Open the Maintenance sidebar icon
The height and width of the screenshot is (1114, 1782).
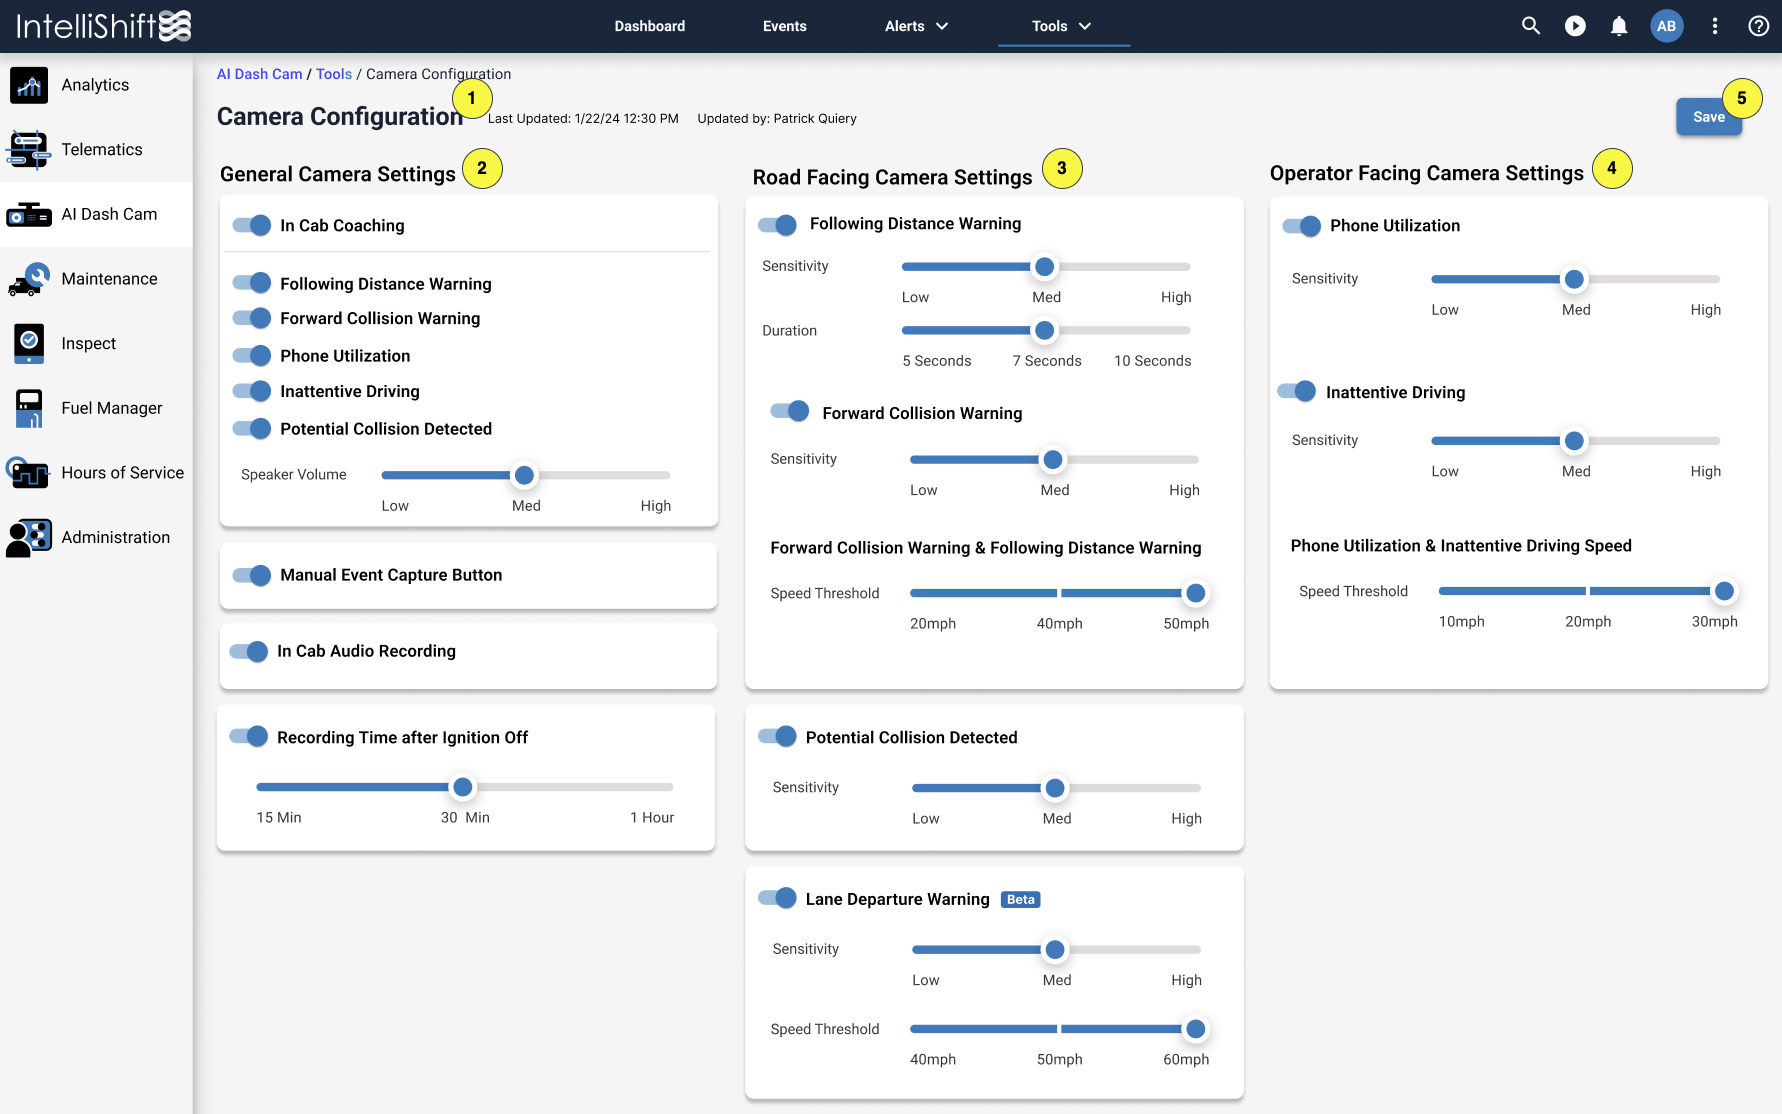tap(29, 280)
